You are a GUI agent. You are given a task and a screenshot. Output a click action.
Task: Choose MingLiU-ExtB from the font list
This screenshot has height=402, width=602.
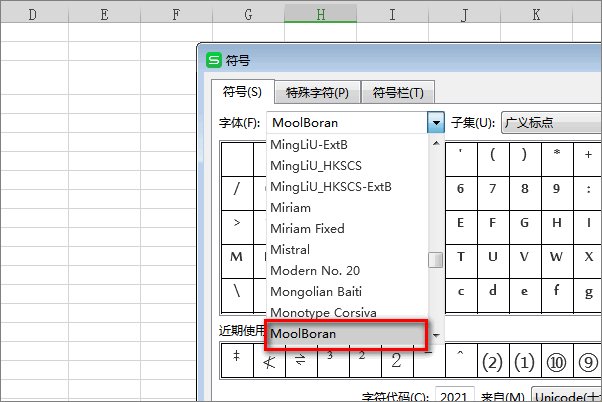(347, 145)
